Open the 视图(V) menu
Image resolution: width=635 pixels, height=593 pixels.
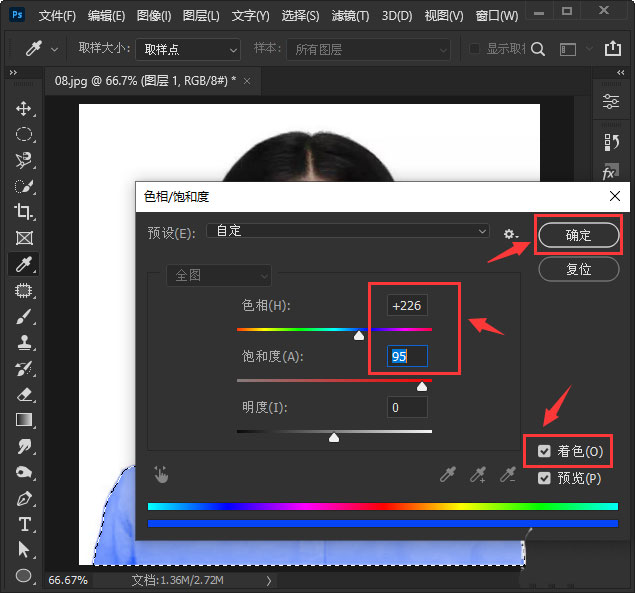tap(444, 16)
